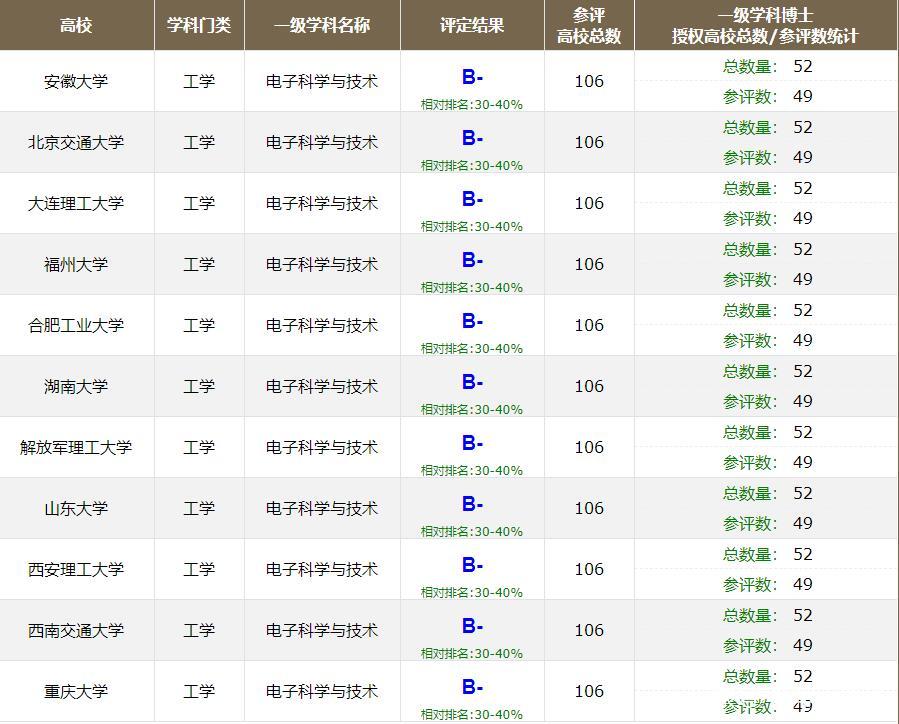Select the 西安理工大学 university cell
Image resolution: width=899 pixels, height=724 pixels.
76,569
